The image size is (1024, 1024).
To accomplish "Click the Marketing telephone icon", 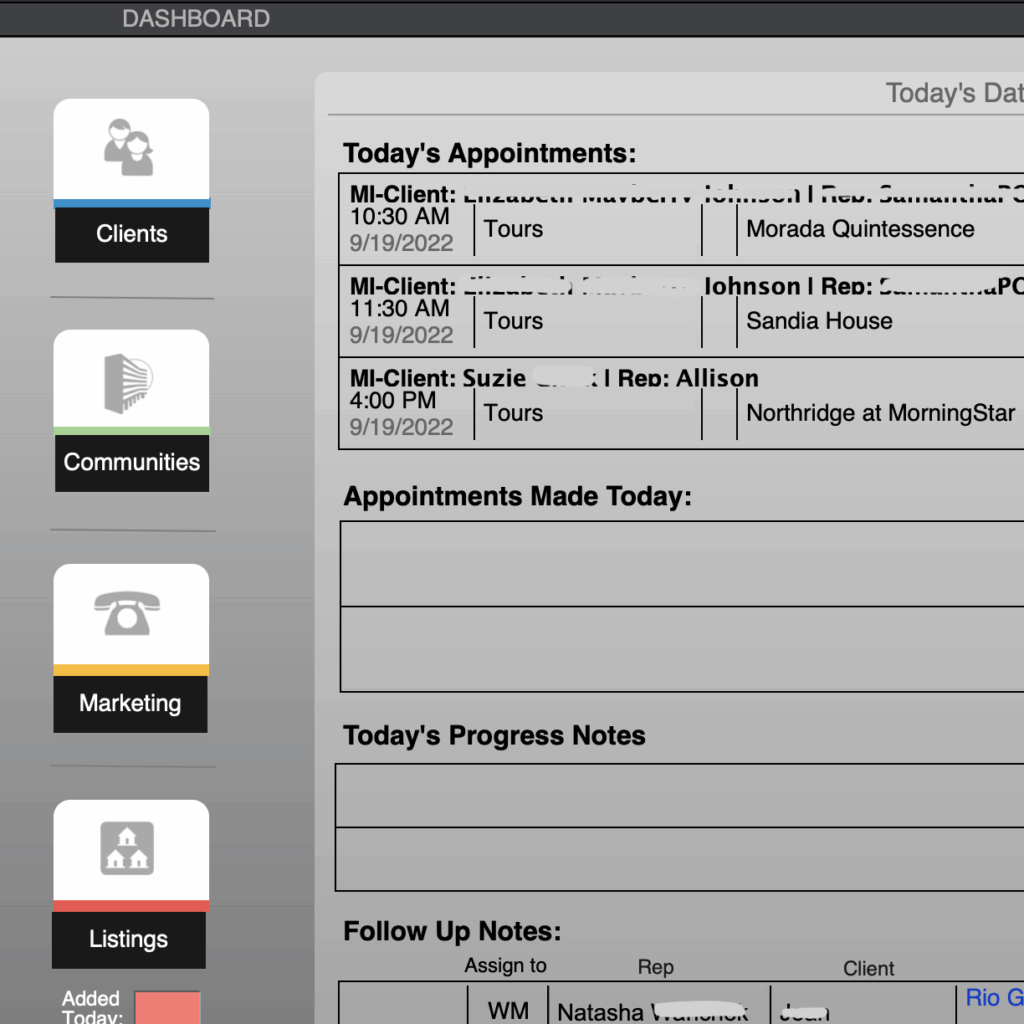I will coord(127,613).
